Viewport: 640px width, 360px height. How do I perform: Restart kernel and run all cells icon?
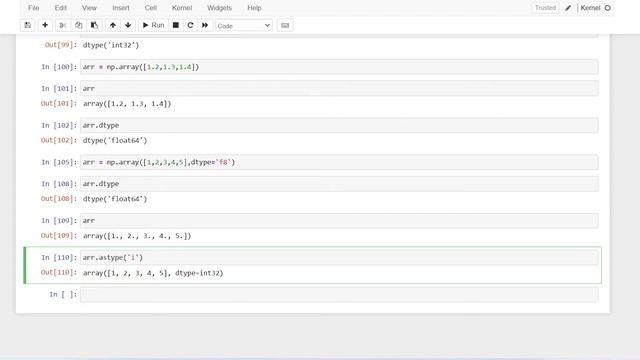205,25
